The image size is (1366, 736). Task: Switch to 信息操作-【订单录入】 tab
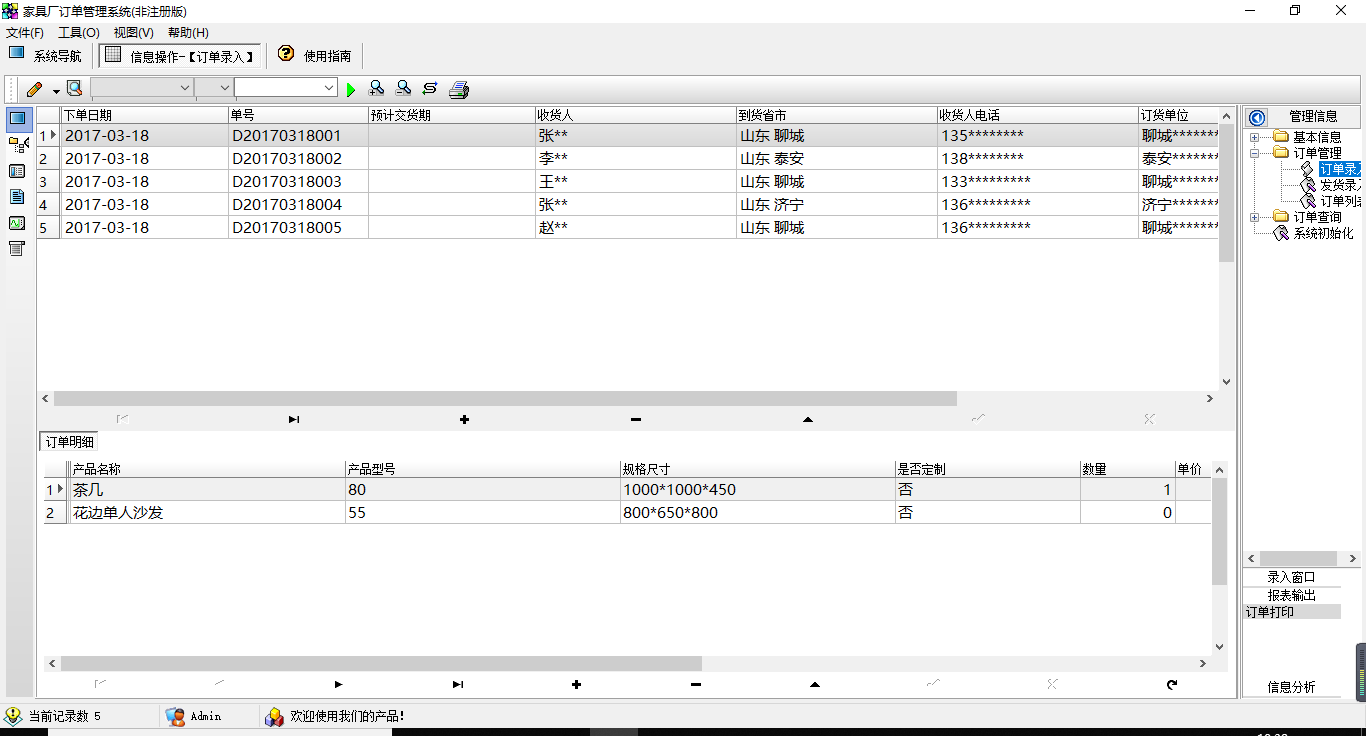pyautogui.click(x=180, y=56)
